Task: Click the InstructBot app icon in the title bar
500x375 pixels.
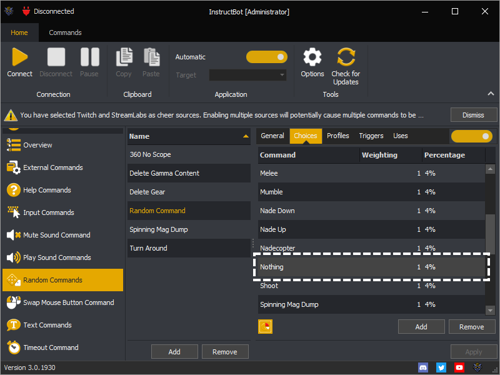Action: point(9,11)
